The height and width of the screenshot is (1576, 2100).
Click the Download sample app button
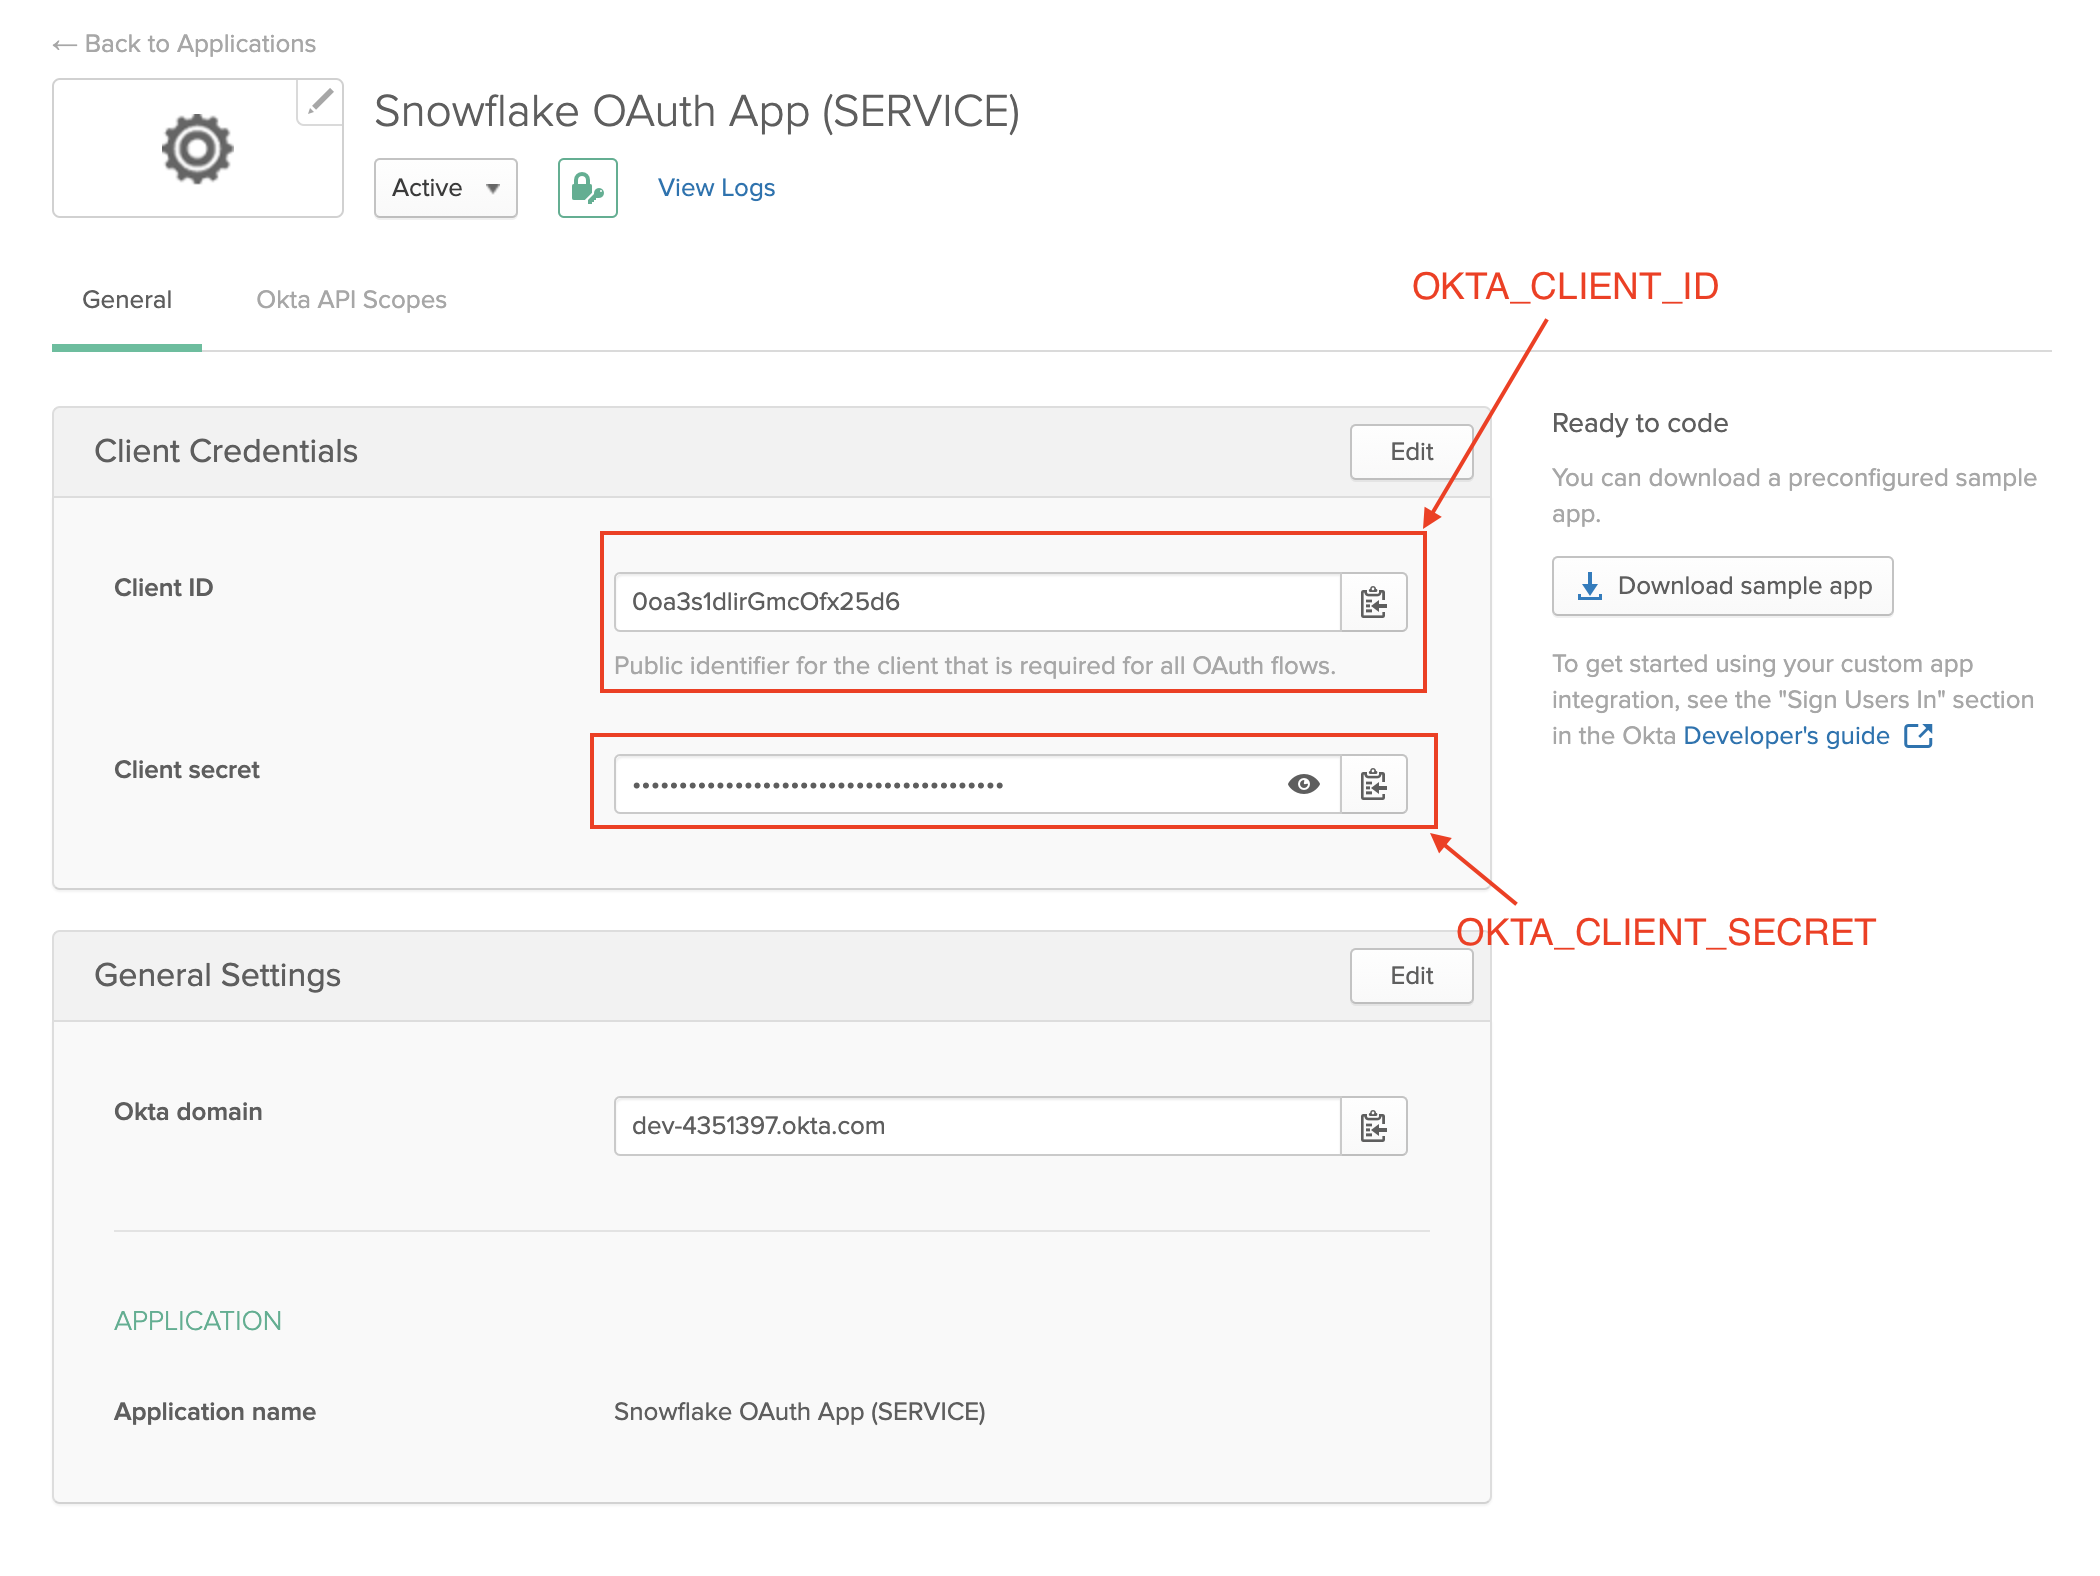tap(1721, 586)
